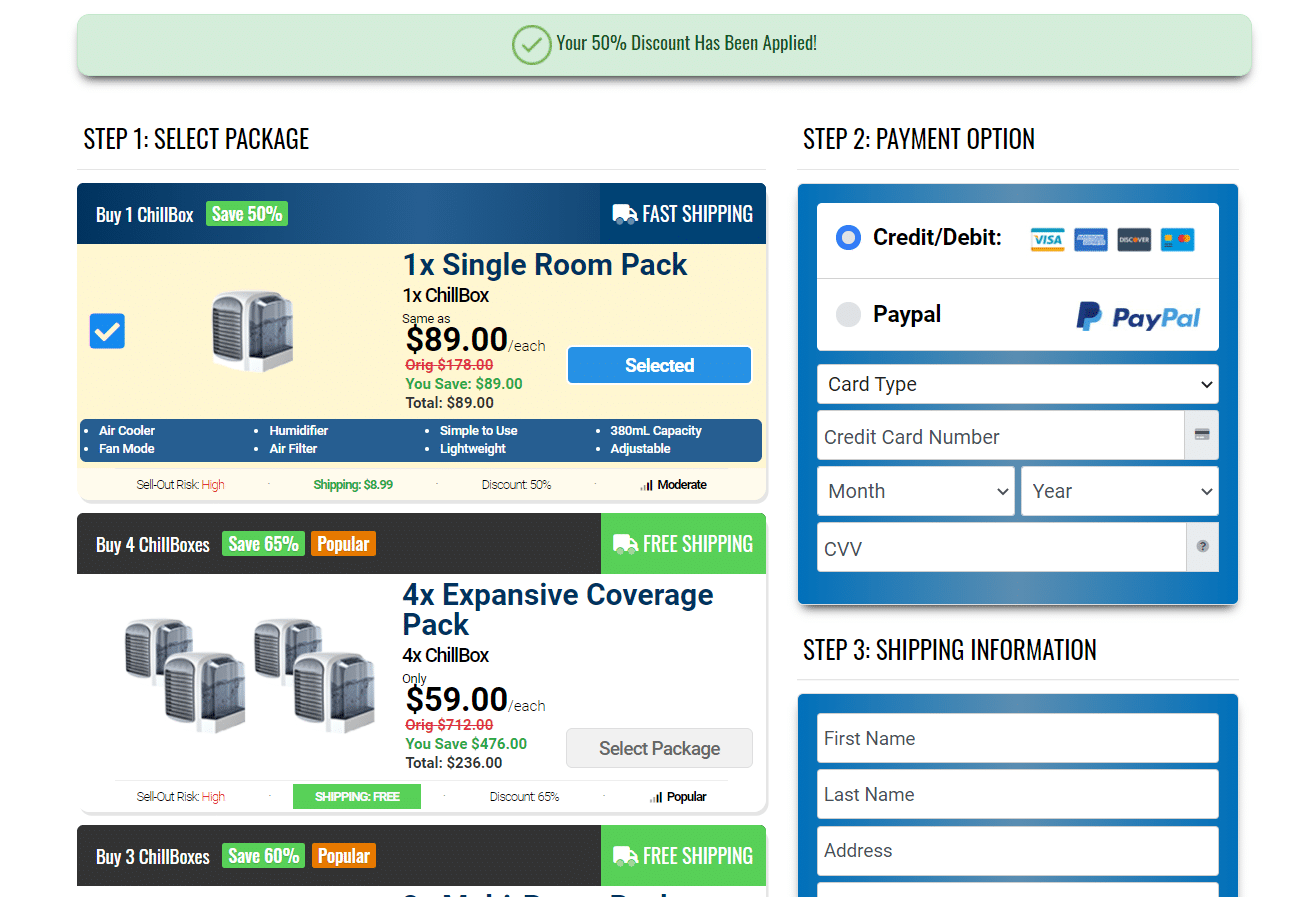This screenshot has width=1295, height=897.
Task: Click the Last Name field
Action: tap(1018, 794)
